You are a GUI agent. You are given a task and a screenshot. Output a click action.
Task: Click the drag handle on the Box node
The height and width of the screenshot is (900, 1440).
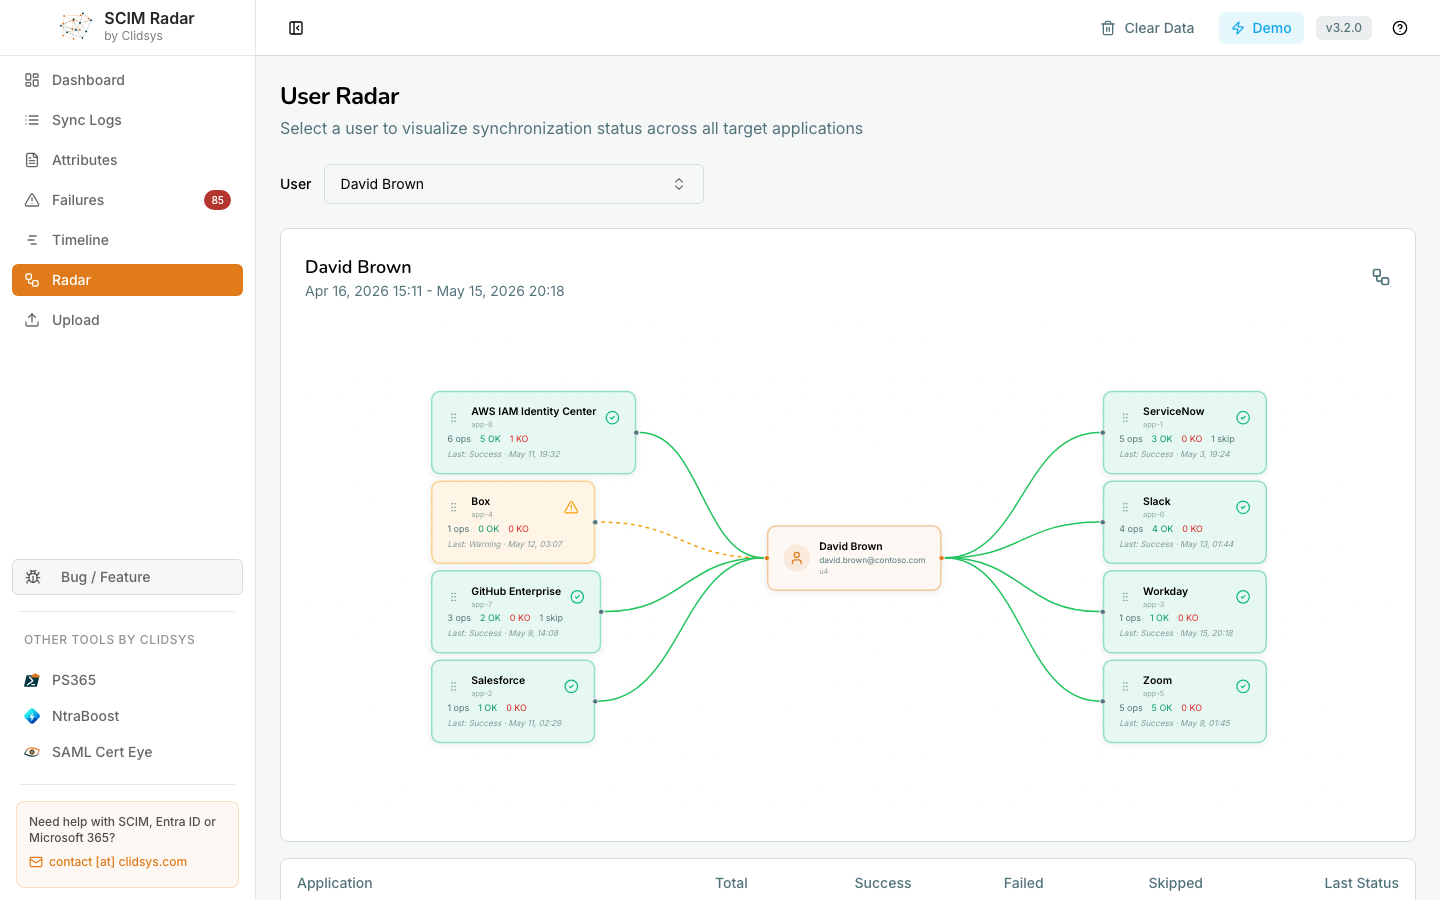453,507
